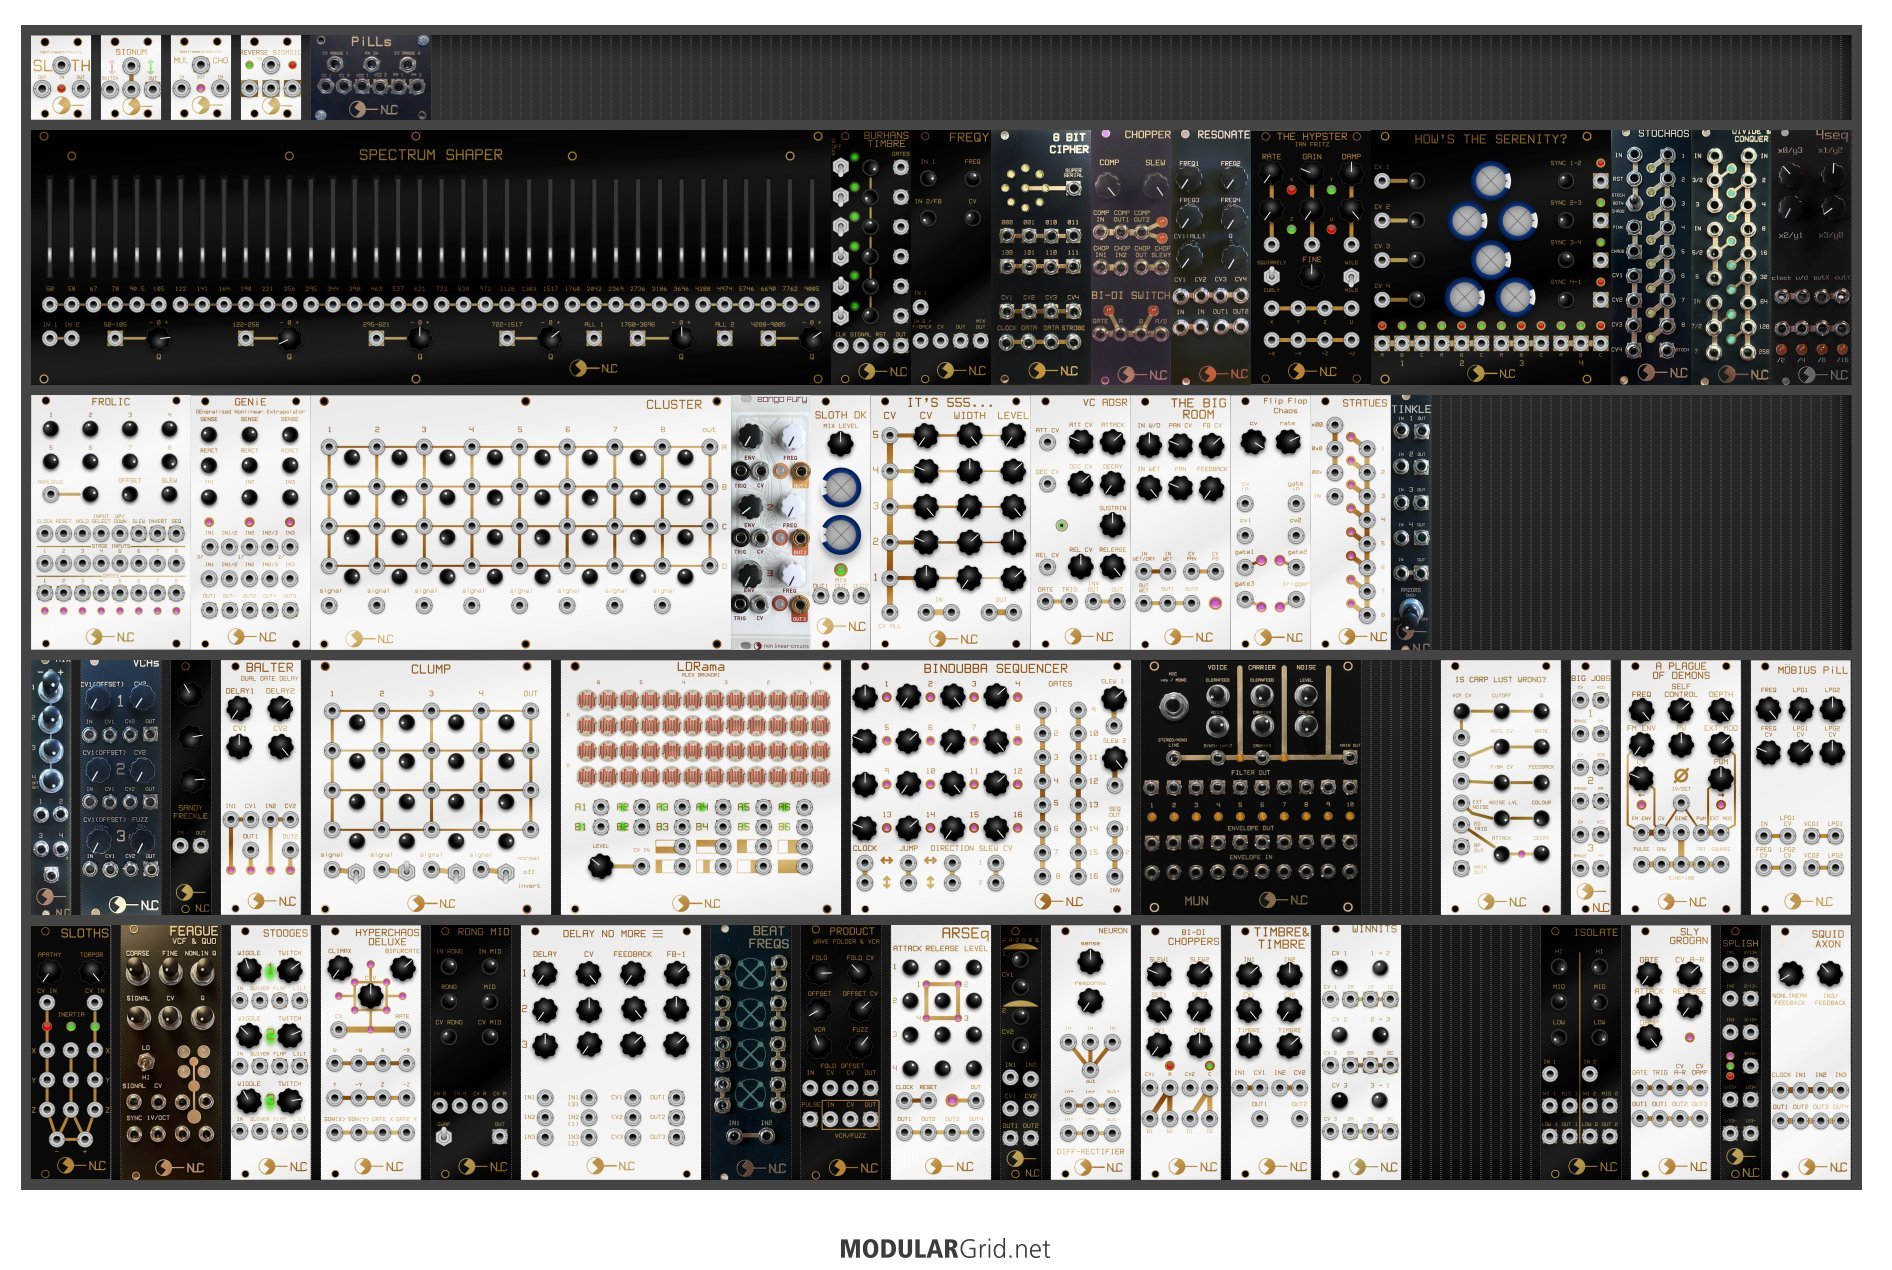This screenshot has width=1892, height=1270.
Task: Click the 141 band slider in Spectrum Shaper
Action: [x=201, y=227]
